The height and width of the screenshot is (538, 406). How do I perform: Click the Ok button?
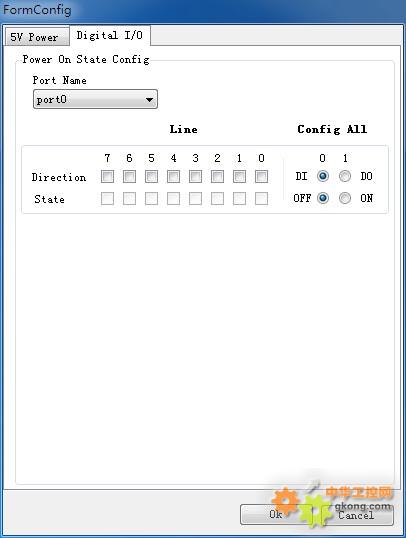pos(276,514)
